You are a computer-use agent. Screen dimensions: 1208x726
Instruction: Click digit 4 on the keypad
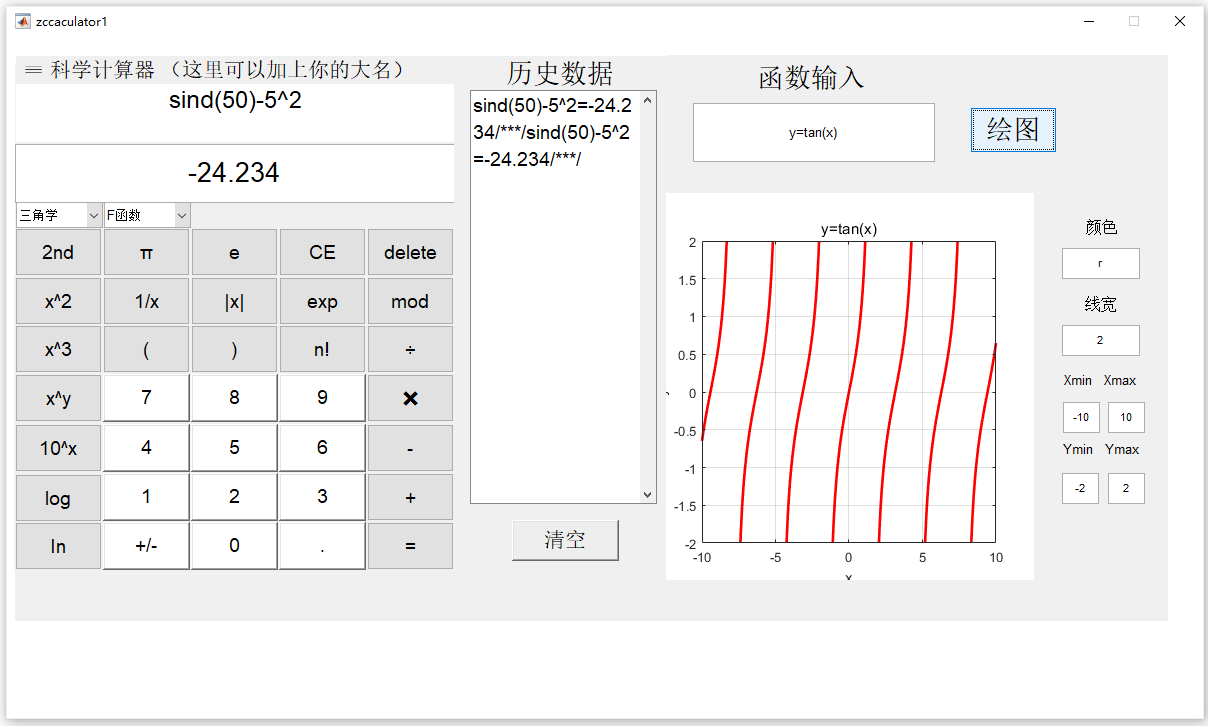point(146,448)
